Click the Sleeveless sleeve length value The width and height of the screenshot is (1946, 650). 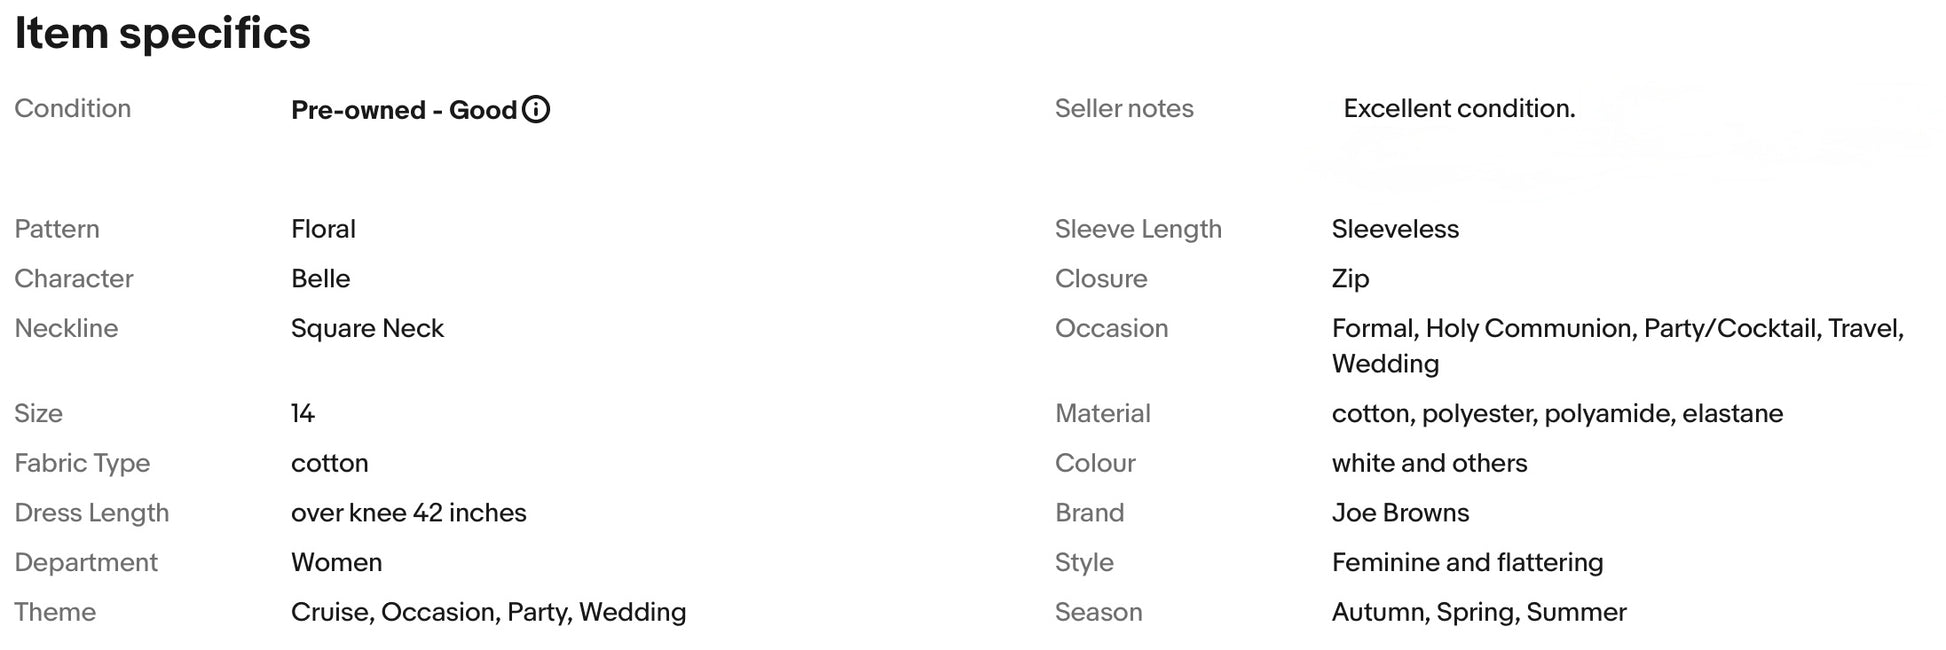click(x=1394, y=229)
